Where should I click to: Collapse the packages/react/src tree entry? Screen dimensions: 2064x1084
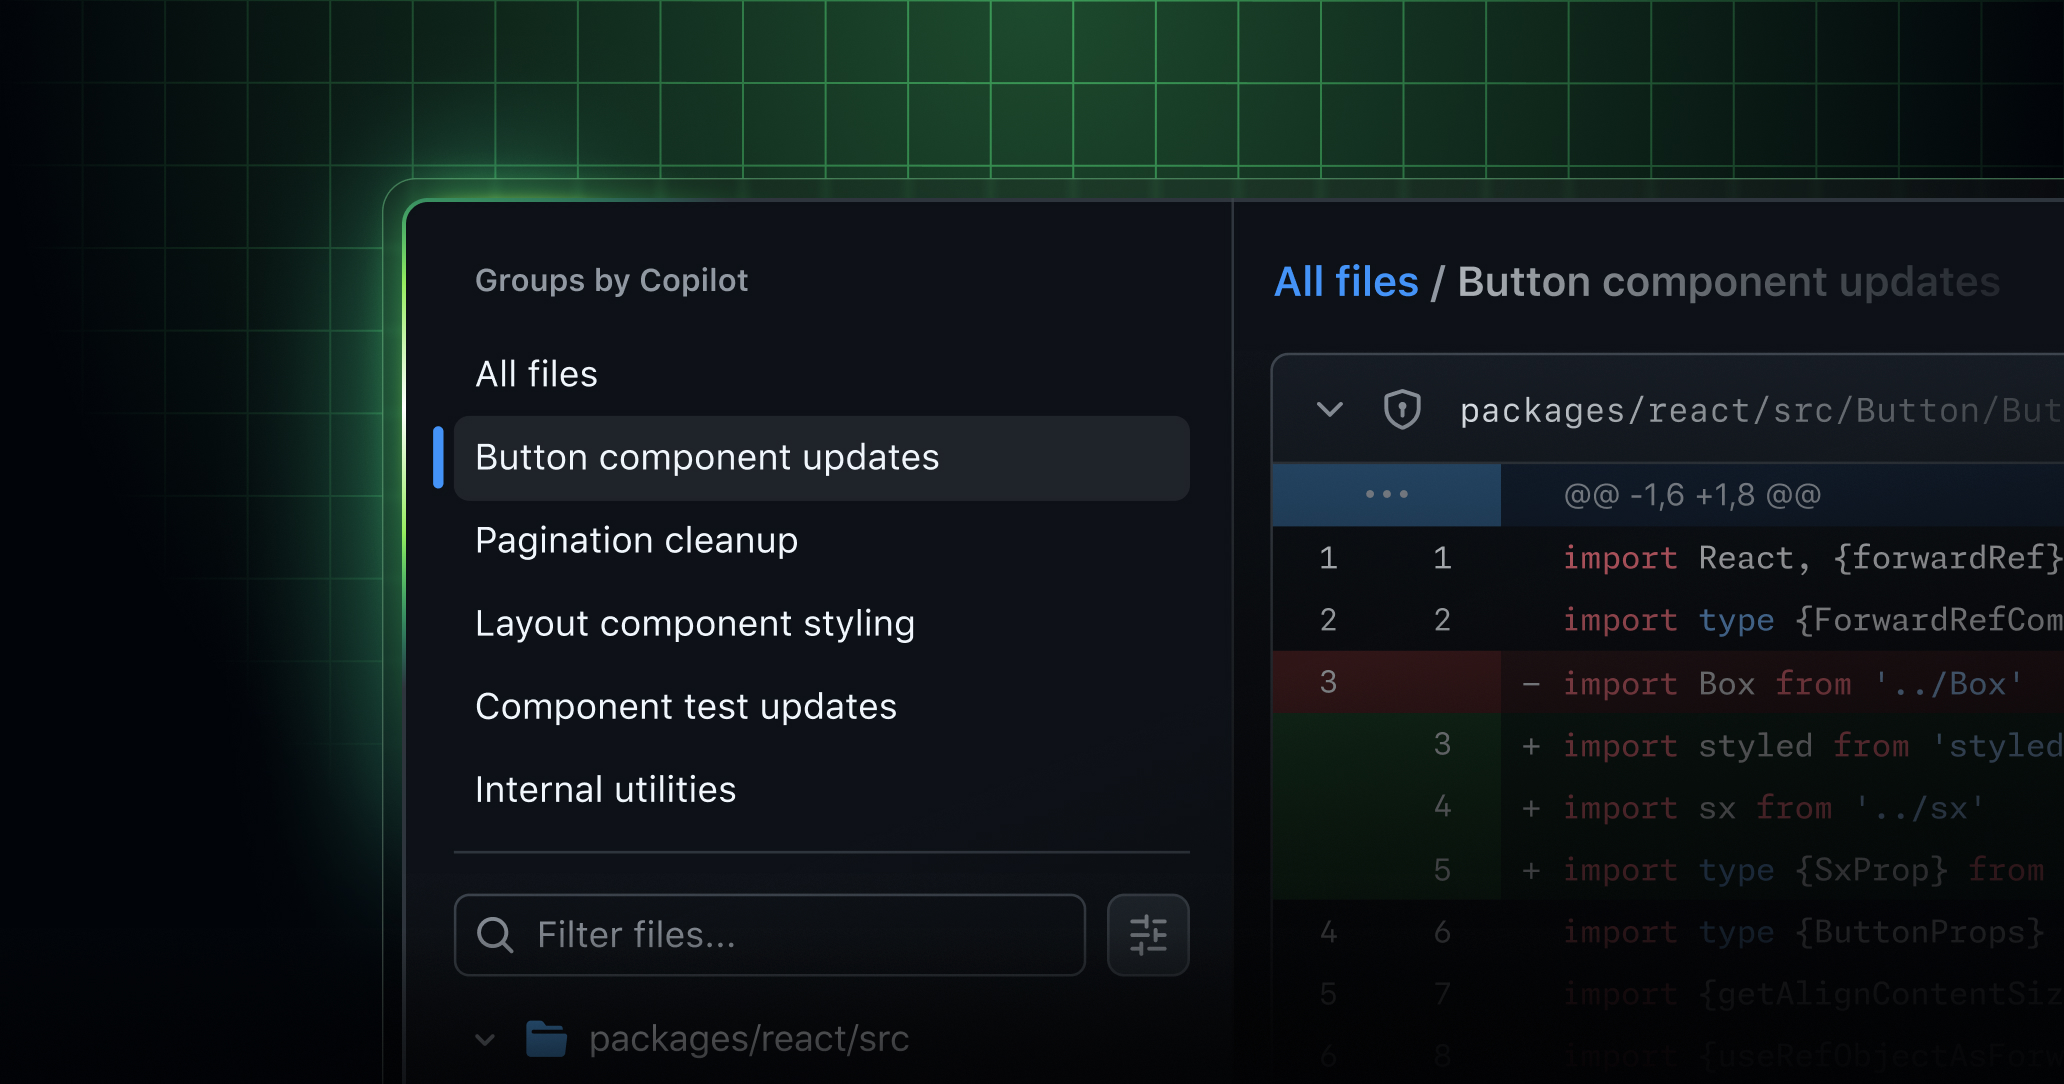coord(485,1039)
